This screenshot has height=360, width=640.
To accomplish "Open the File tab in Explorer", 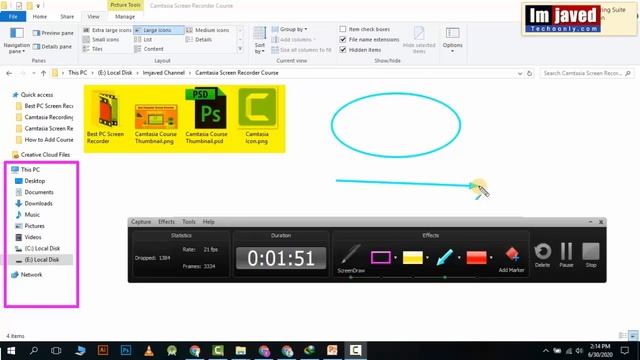I will point(13,17).
